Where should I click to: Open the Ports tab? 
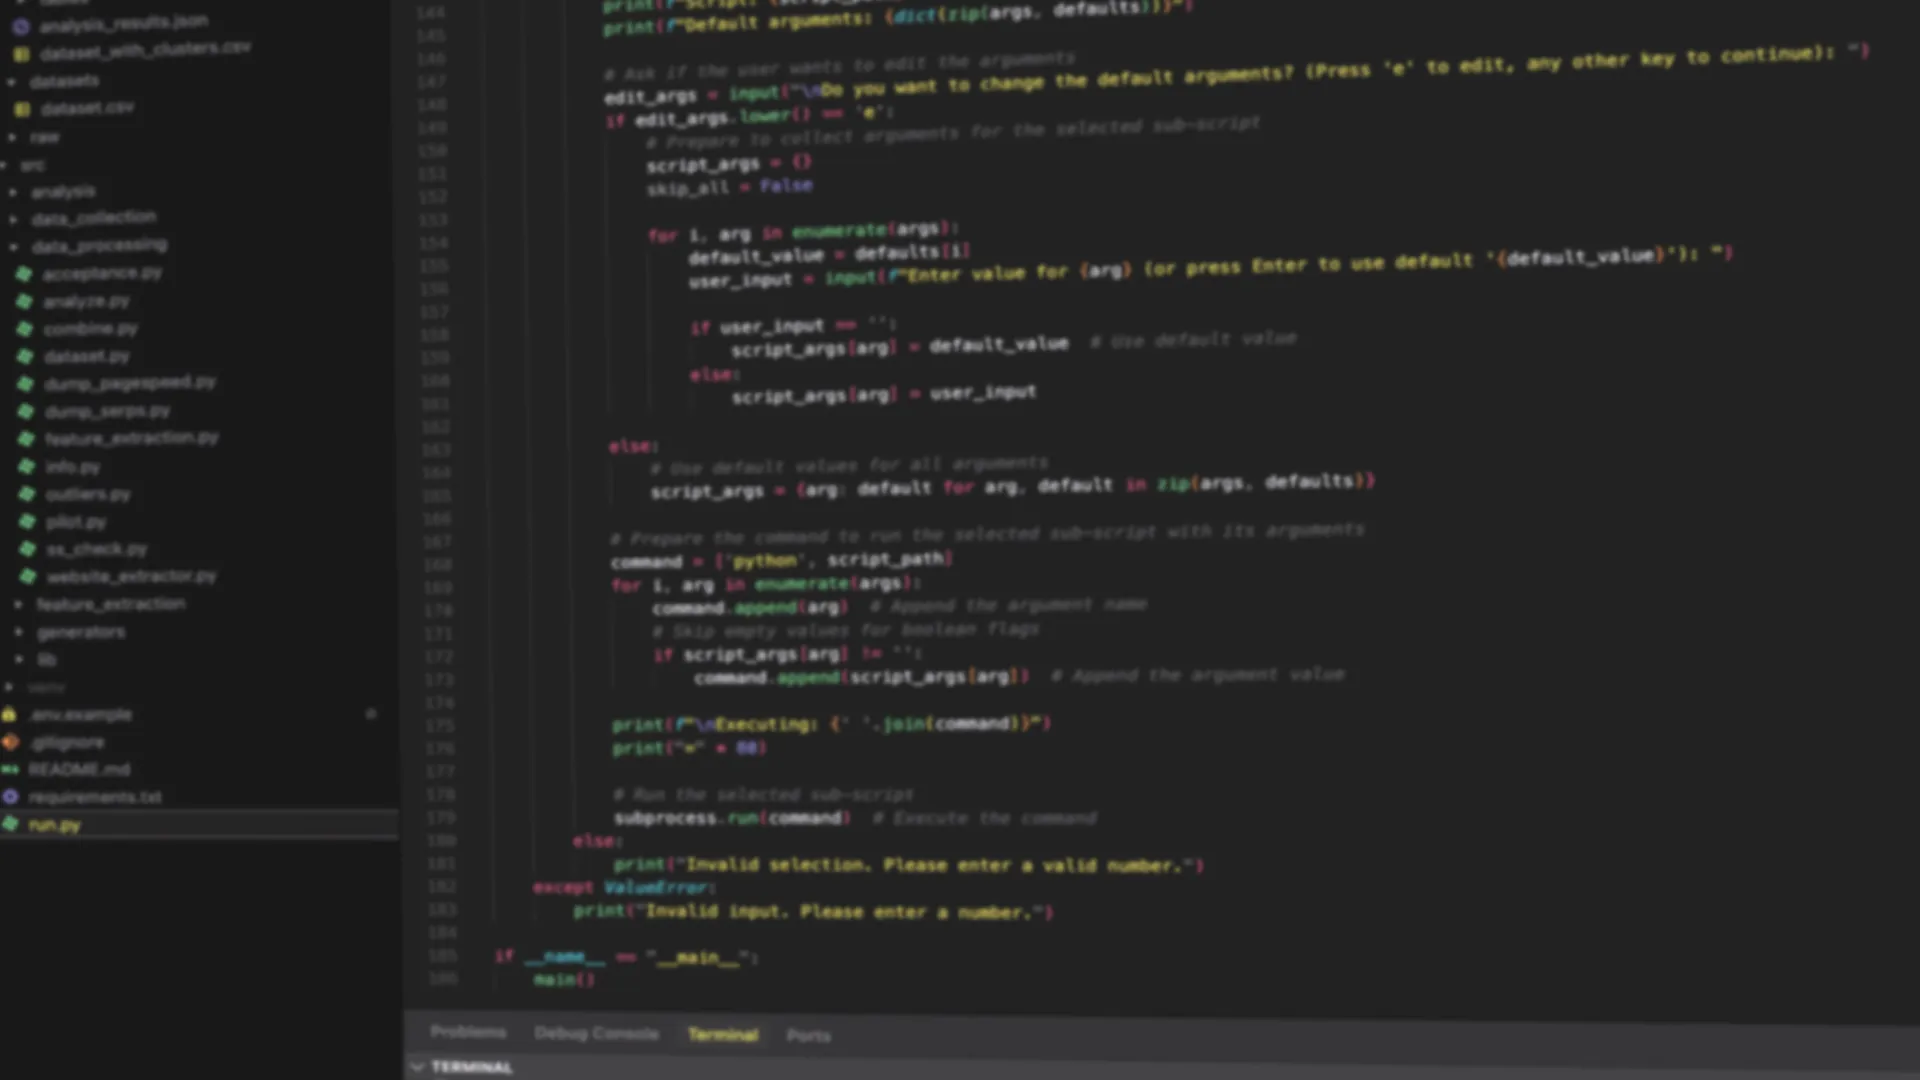pyautogui.click(x=808, y=1036)
